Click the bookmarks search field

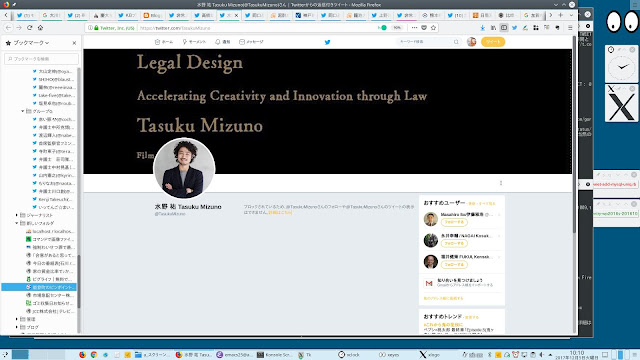[41, 59]
